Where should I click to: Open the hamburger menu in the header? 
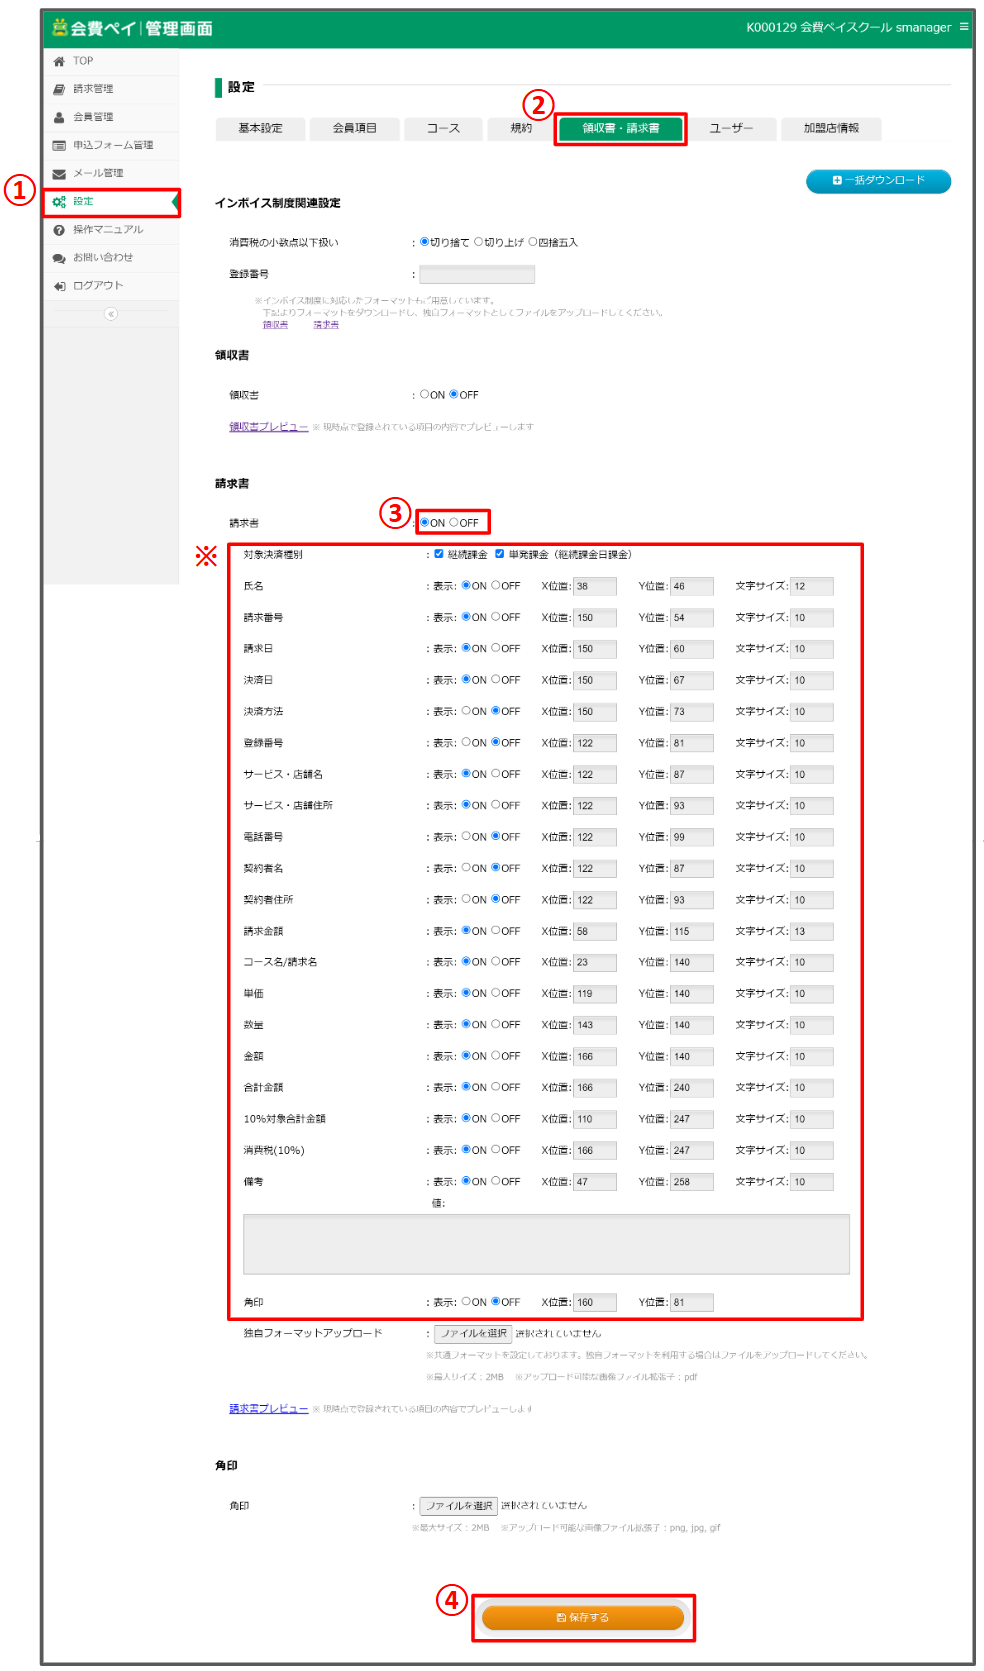[x=964, y=27]
